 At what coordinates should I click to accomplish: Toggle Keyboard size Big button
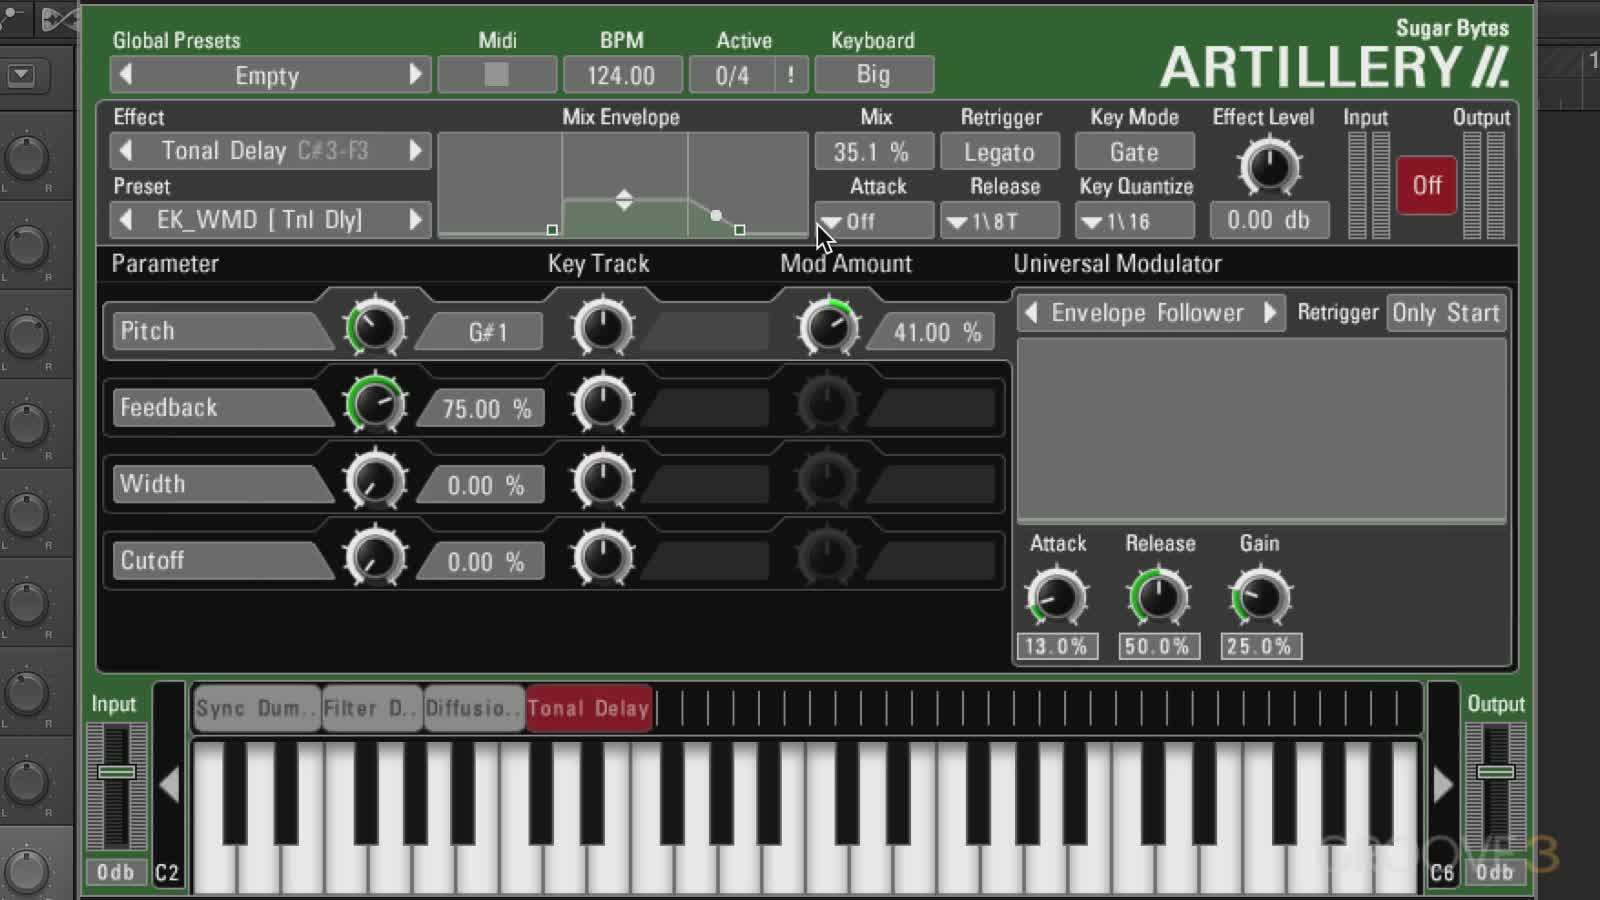click(873, 75)
